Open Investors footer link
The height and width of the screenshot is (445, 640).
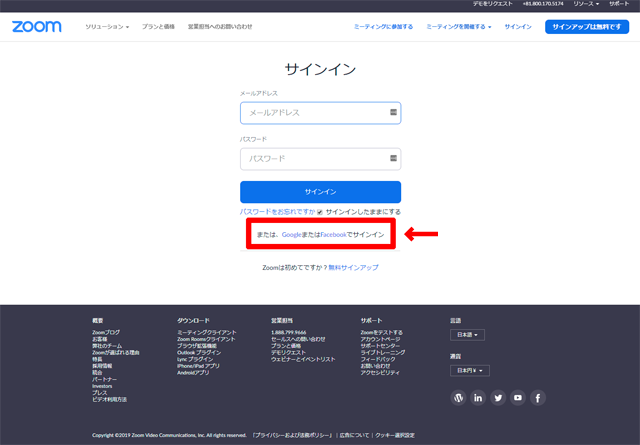[x=102, y=386]
